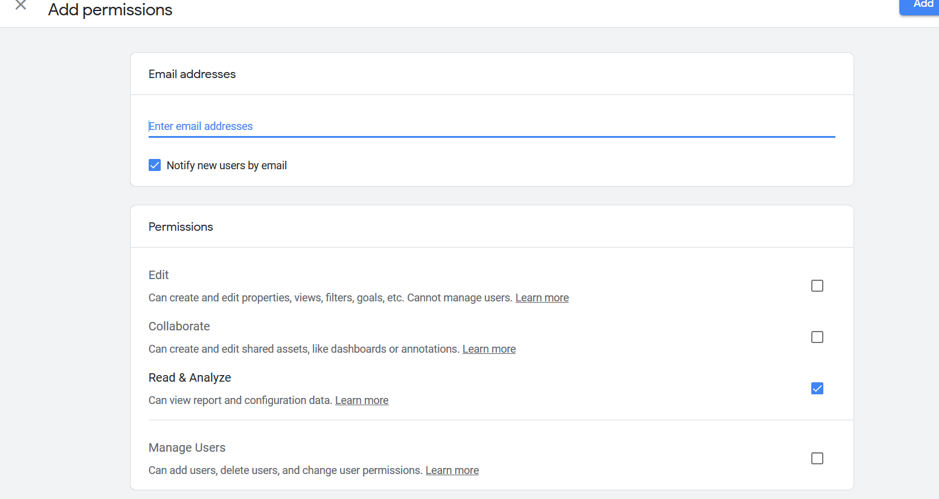939x499 pixels.
Task: Follow Learn more for Read & Analyze
Action: [x=362, y=400]
